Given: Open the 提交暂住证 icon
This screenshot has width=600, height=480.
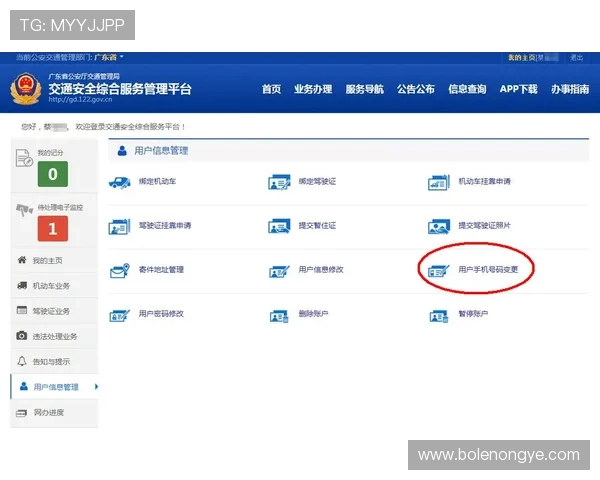Looking at the screenshot, I should (x=279, y=226).
